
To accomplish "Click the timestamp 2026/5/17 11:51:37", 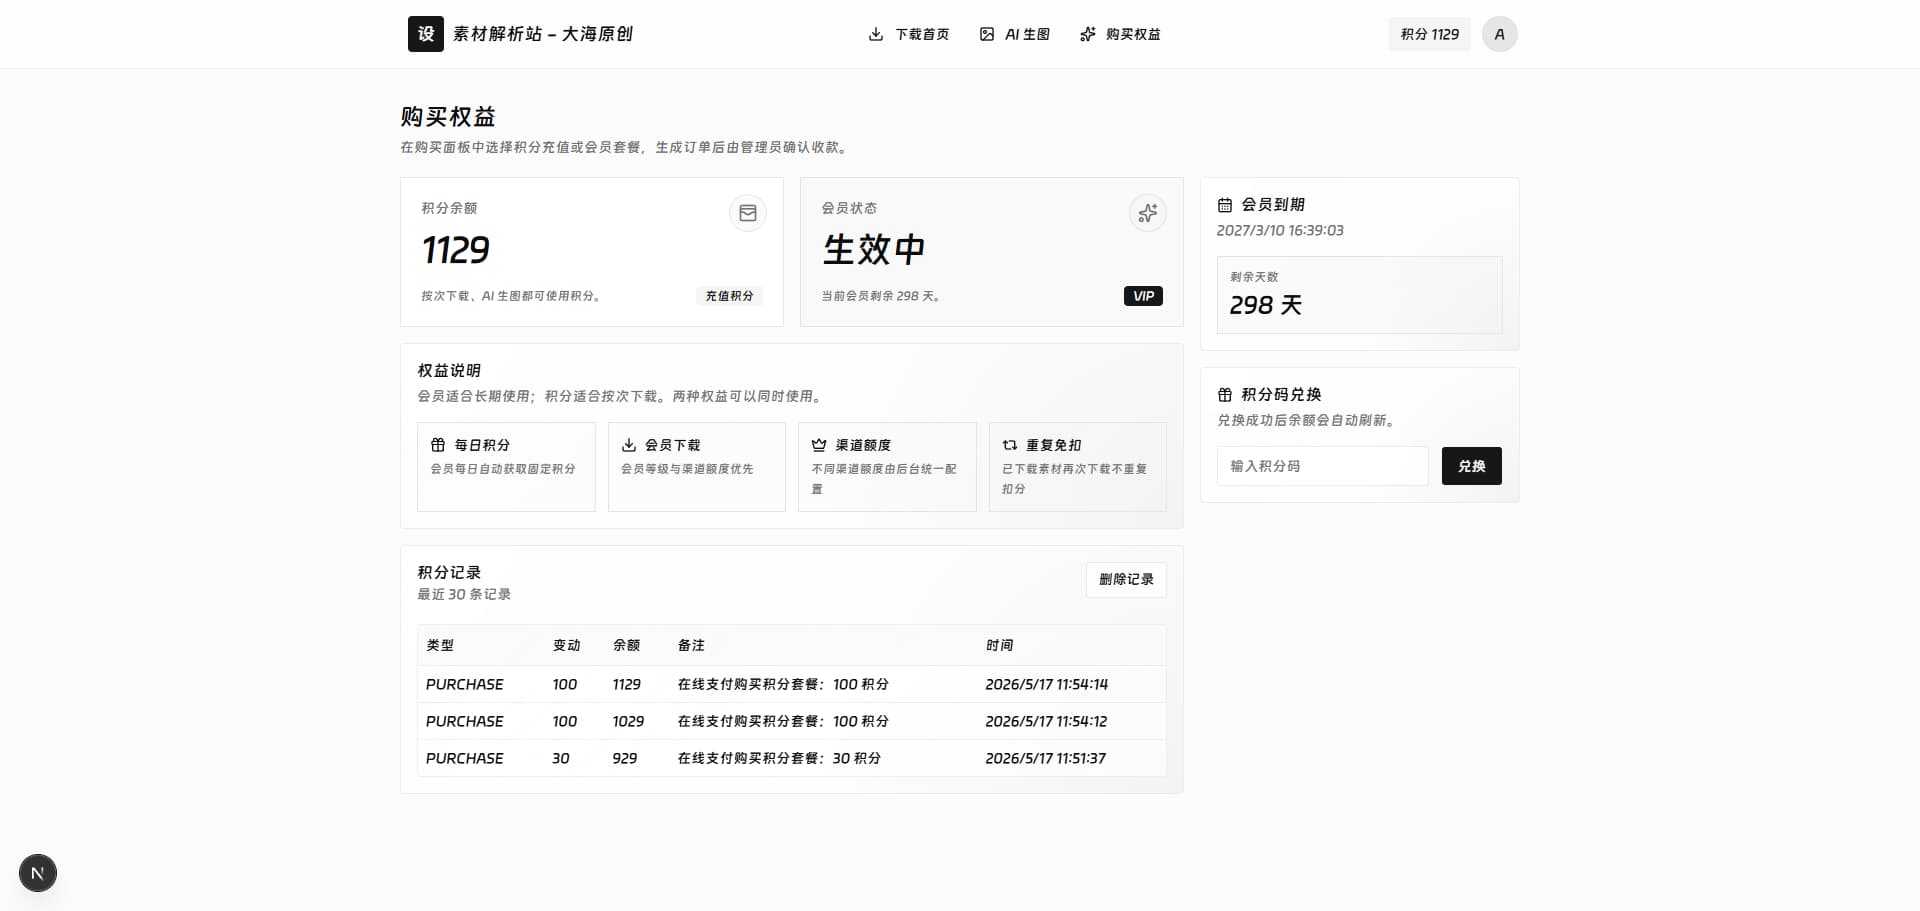I will 1045,759.
